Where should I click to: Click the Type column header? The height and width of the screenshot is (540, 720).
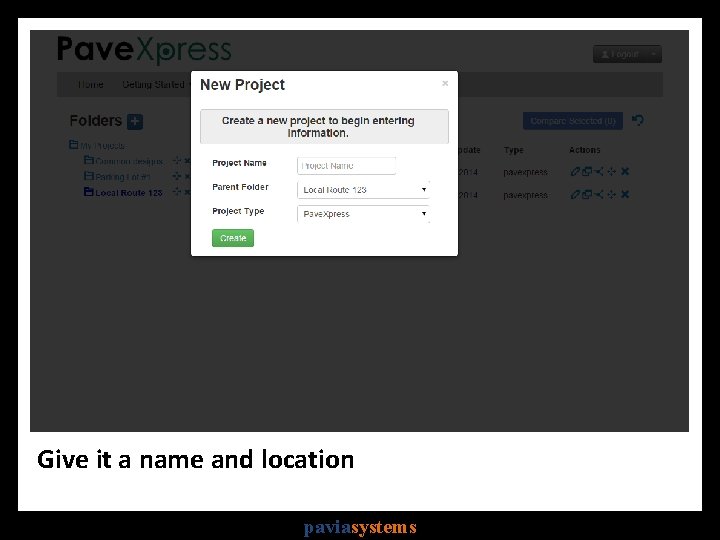pos(513,150)
